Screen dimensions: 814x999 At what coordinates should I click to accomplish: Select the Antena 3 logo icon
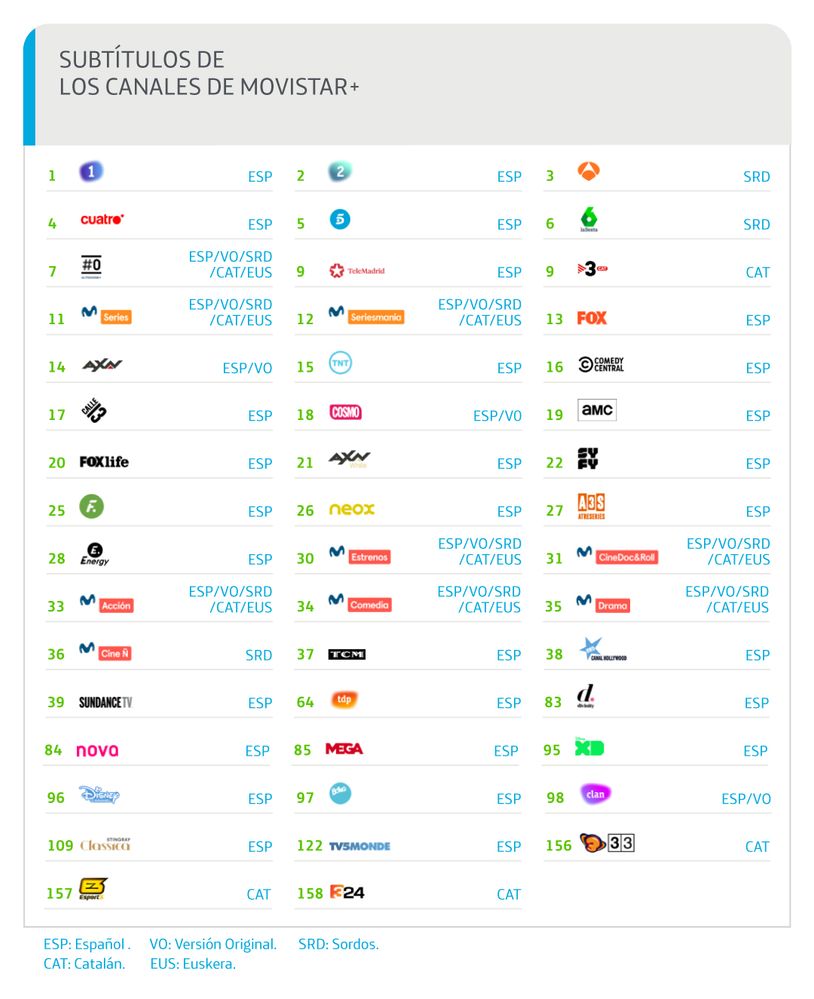click(589, 172)
